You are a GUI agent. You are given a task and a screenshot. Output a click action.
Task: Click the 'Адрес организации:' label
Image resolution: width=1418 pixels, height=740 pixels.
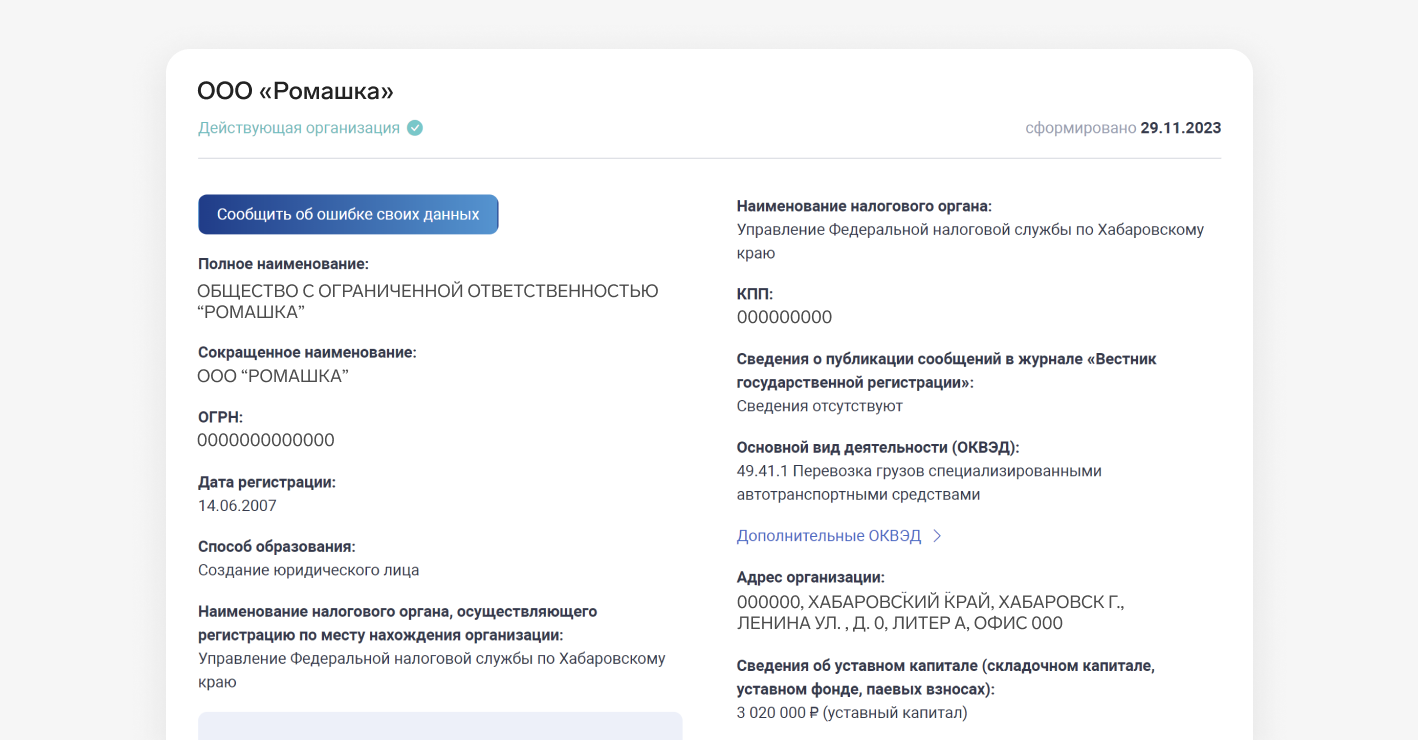click(x=810, y=577)
